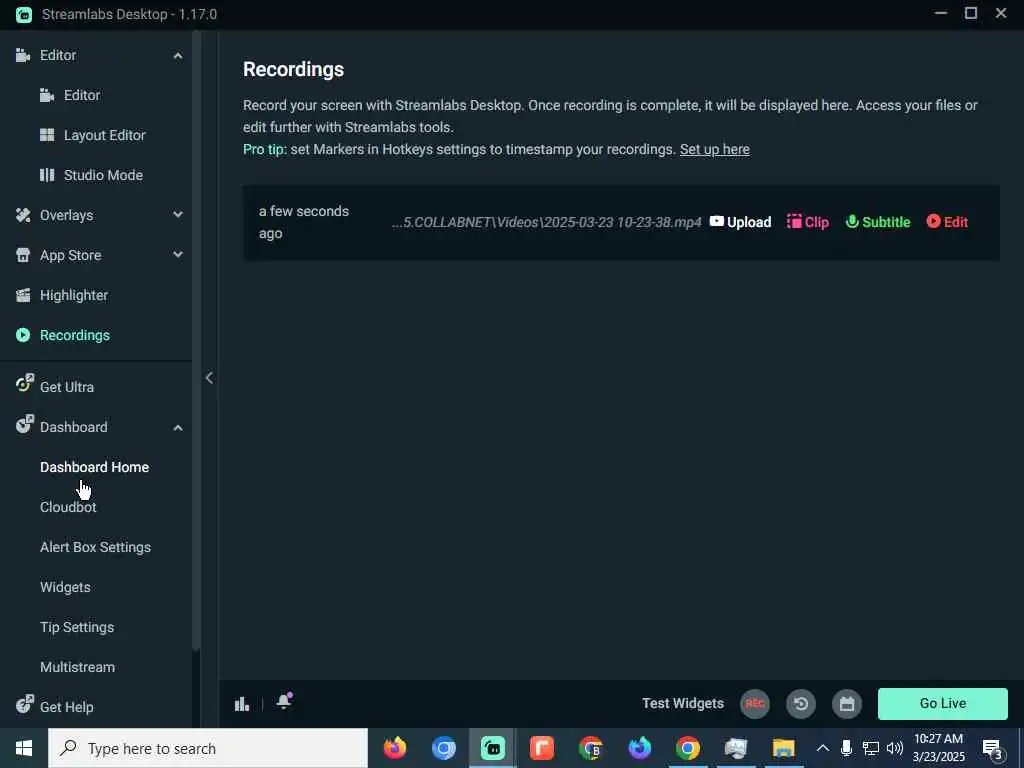Click the green Subtitle microphone icon
The width and height of the screenshot is (1024, 768).
click(x=852, y=221)
